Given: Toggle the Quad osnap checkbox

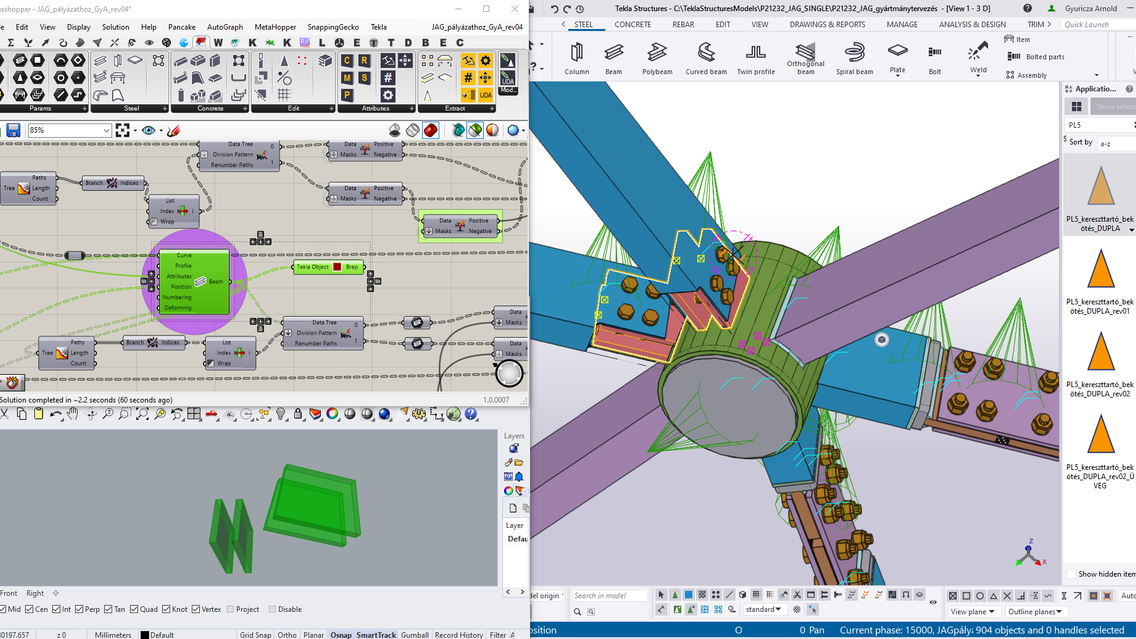Looking at the screenshot, I should pos(134,609).
